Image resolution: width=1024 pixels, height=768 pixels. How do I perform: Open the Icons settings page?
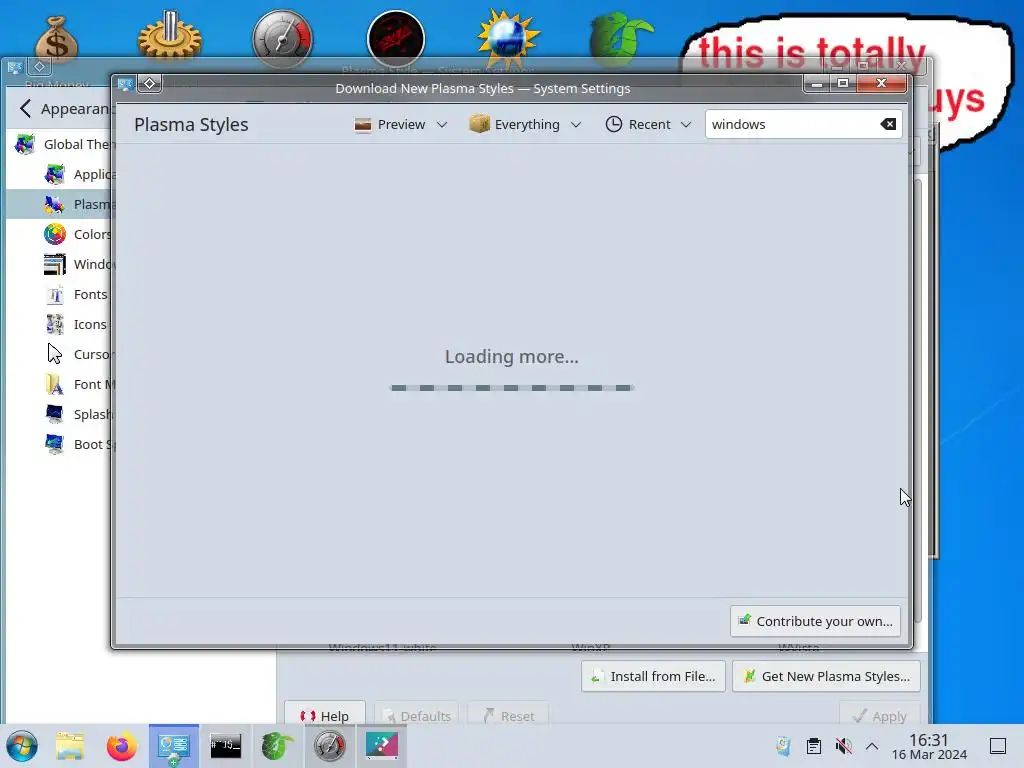[x=60, y=325]
